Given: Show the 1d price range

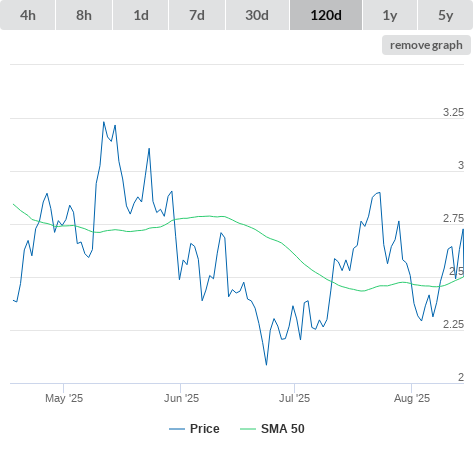Looking at the screenshot, I should [141, 15].
